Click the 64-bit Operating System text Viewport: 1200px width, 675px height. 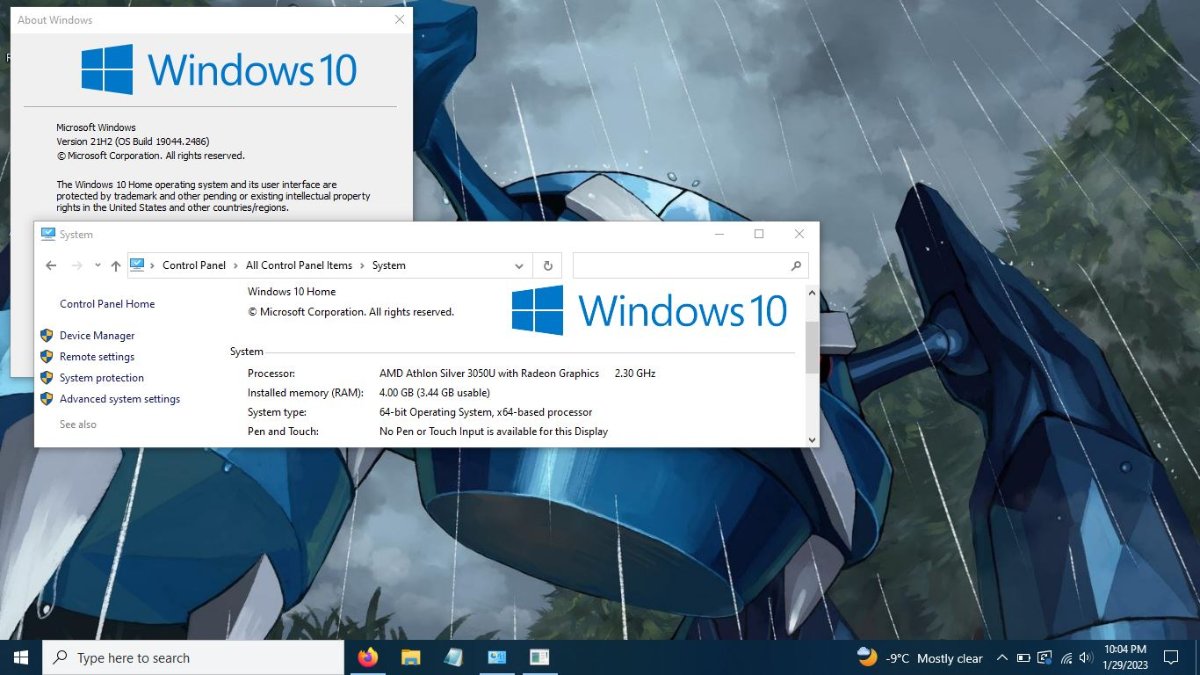point(486,412)
